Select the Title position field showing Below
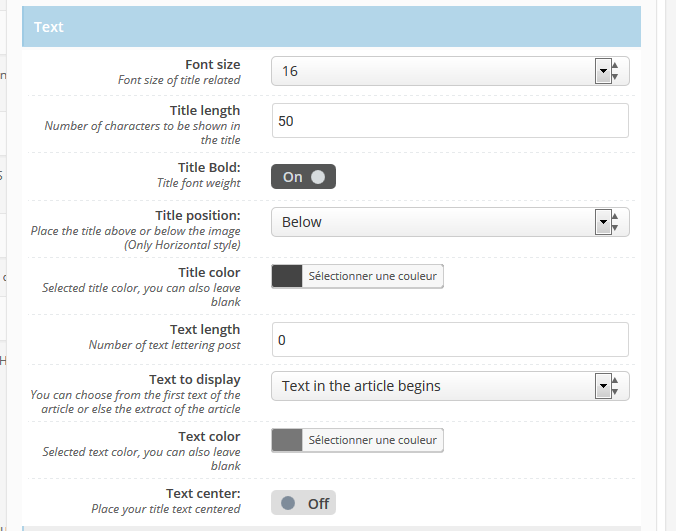This screenshot has height=531, width=676. tap(450, 222)
